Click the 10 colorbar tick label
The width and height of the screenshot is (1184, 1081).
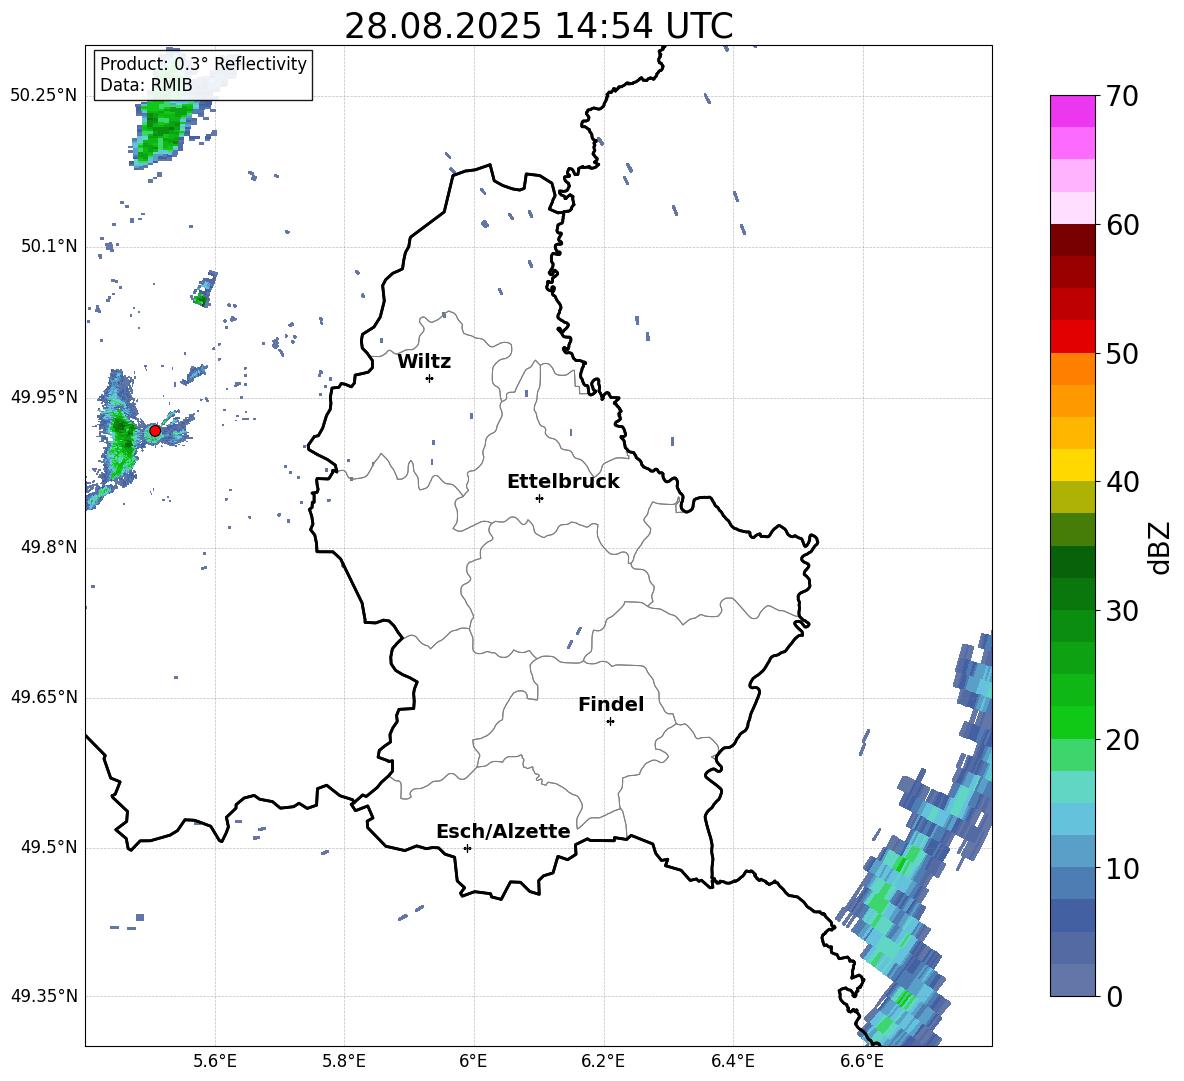point(1122,868)
